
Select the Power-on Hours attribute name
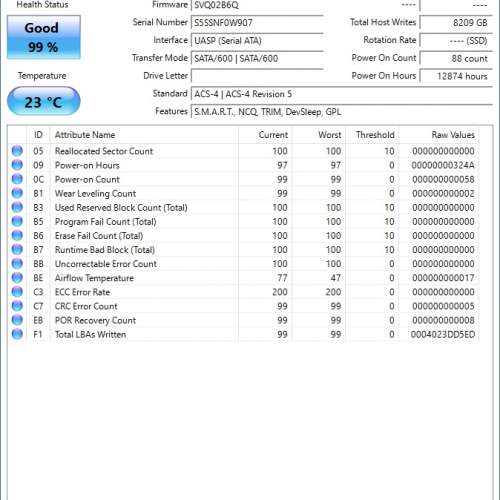tap(87, 165)
